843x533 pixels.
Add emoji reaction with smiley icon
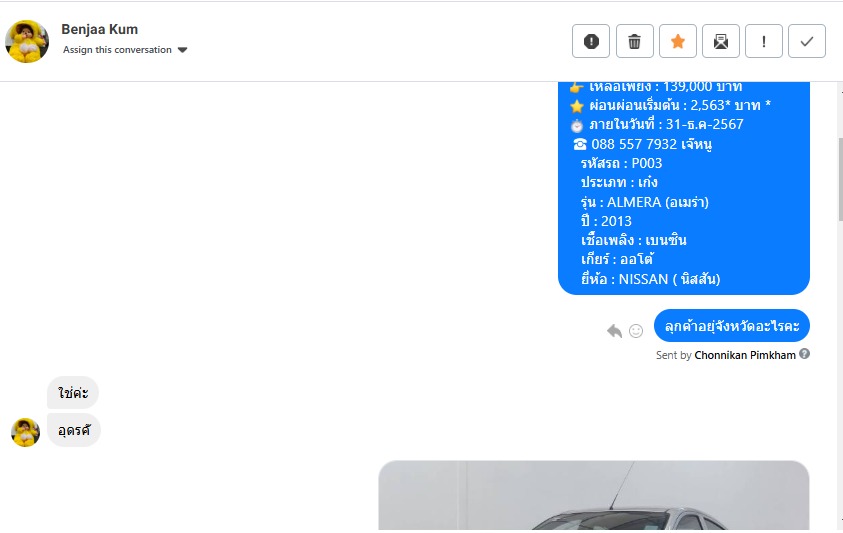[636, 331]
